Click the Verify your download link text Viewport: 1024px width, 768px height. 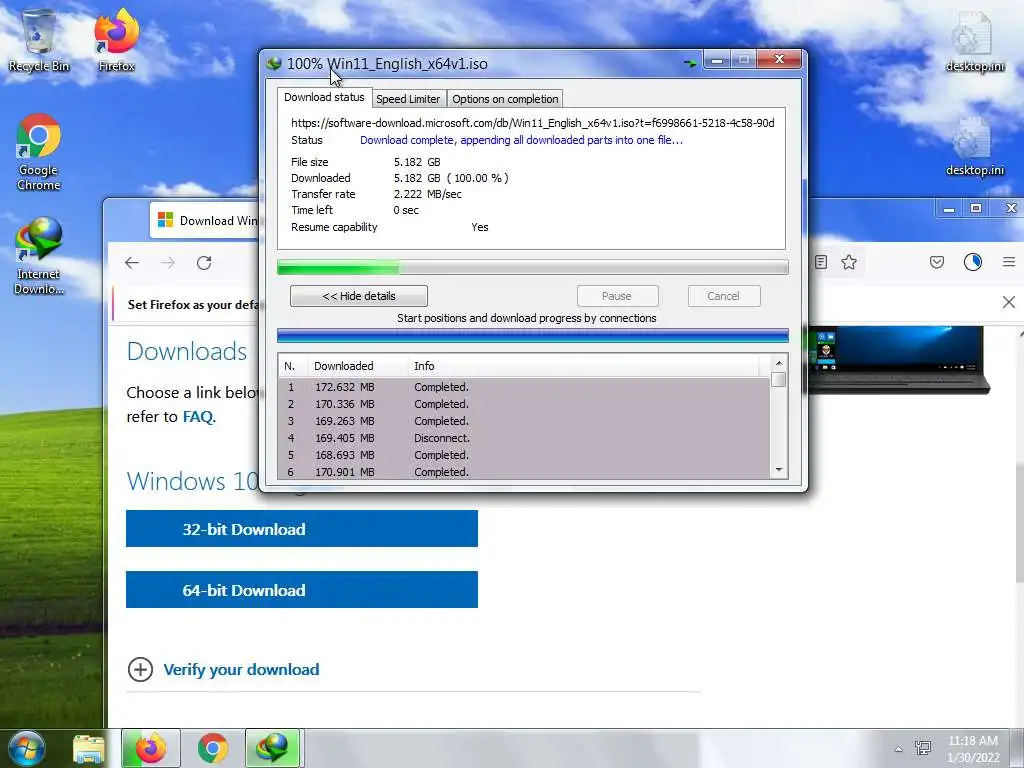tap(241, 669)
